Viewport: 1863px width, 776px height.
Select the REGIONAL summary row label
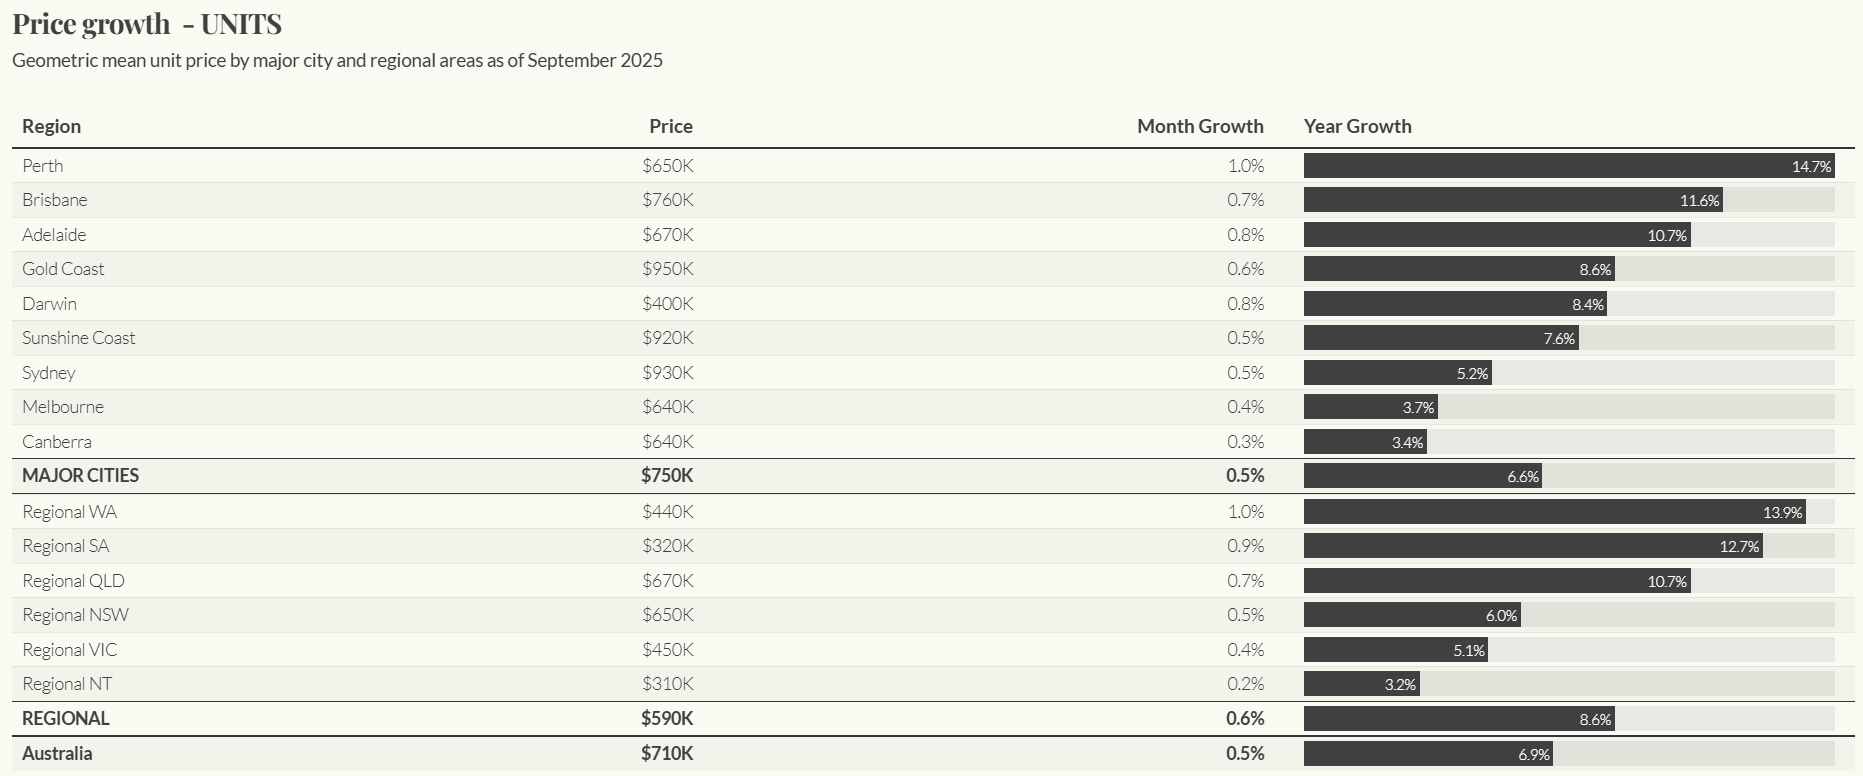point(66,719)
